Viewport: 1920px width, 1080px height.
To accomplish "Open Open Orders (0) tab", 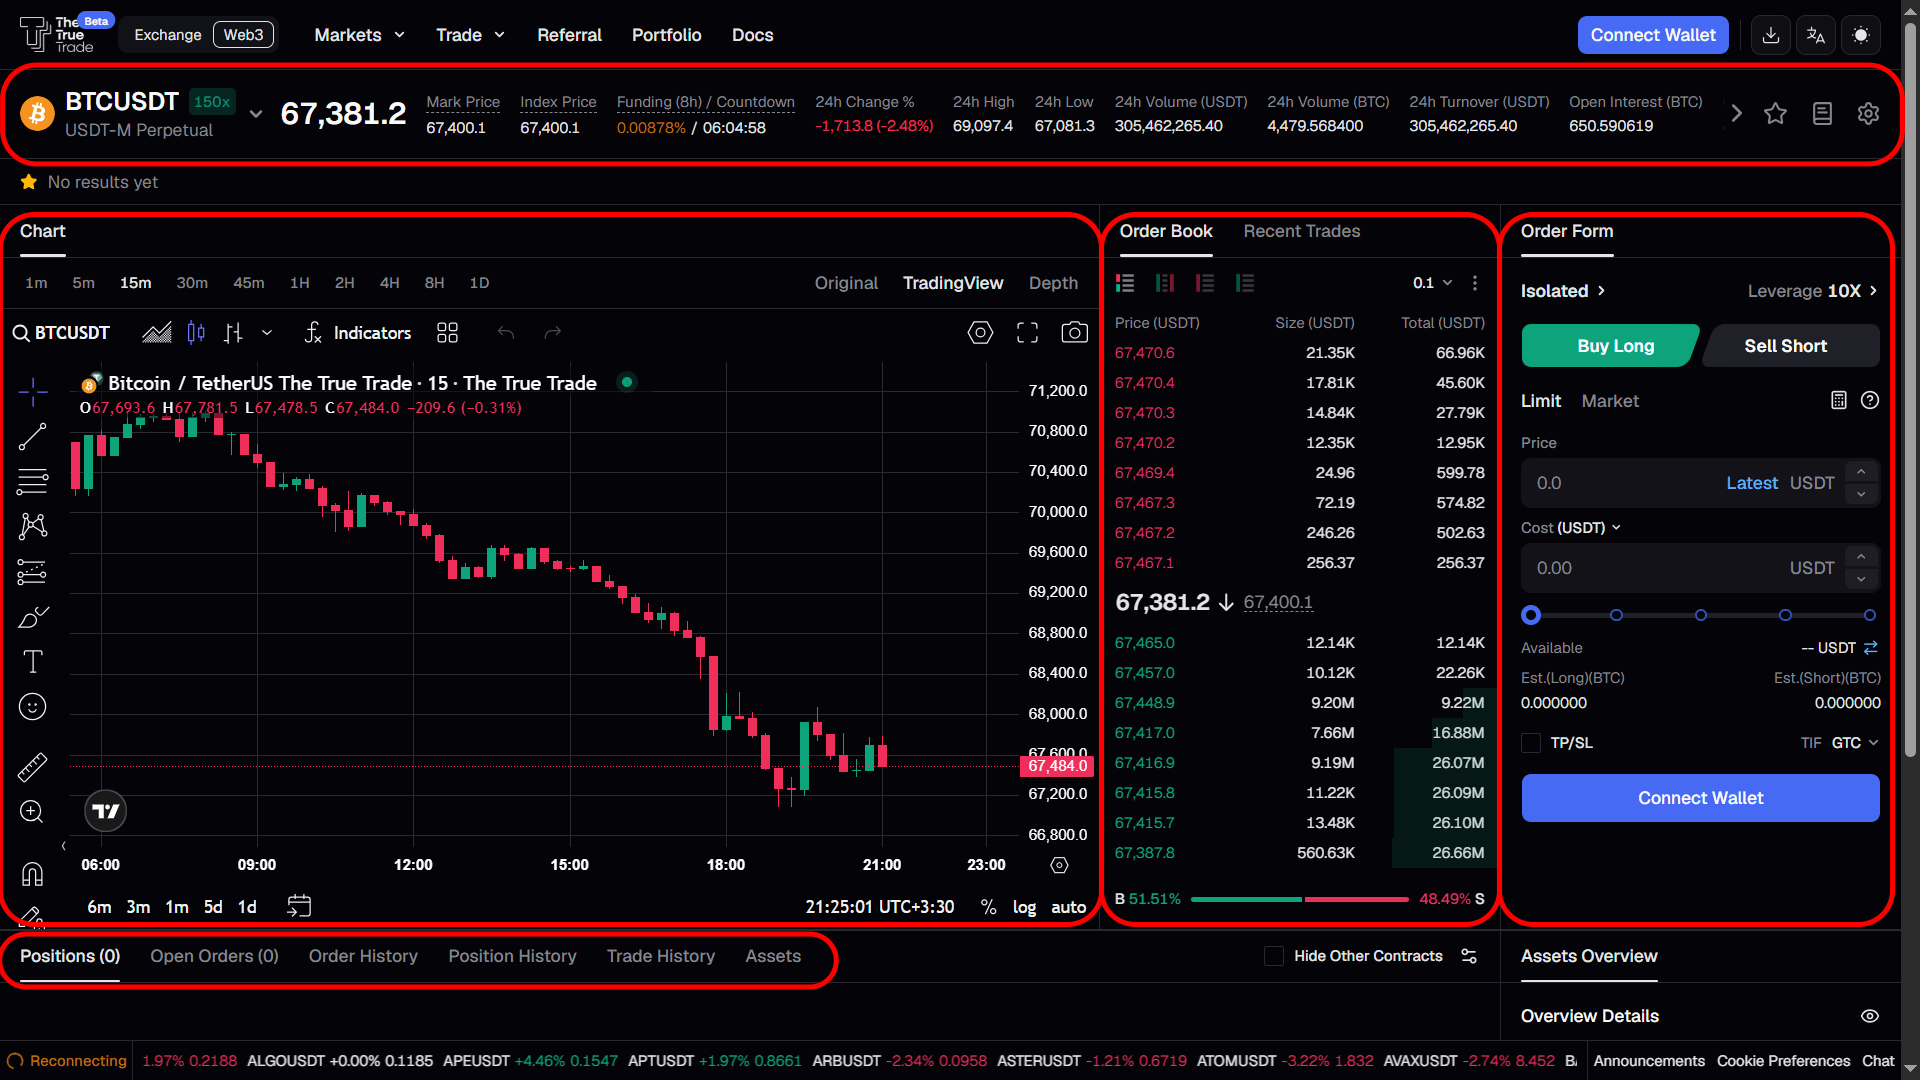I will click(214, 956).
